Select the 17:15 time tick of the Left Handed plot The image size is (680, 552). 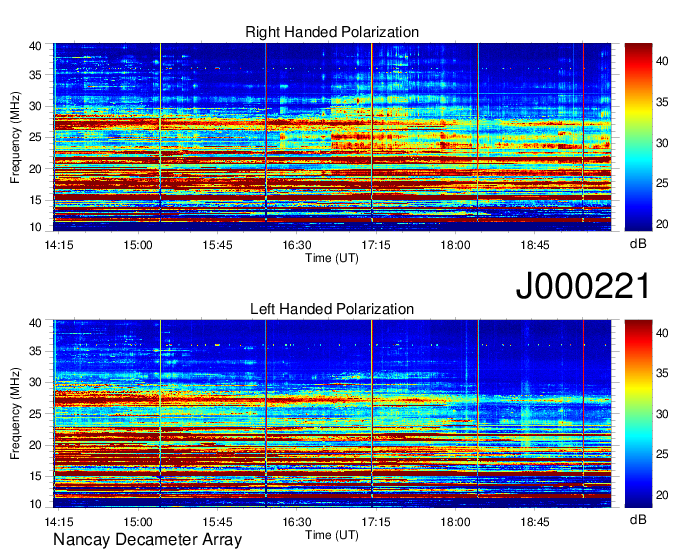(x=376, y=522)
